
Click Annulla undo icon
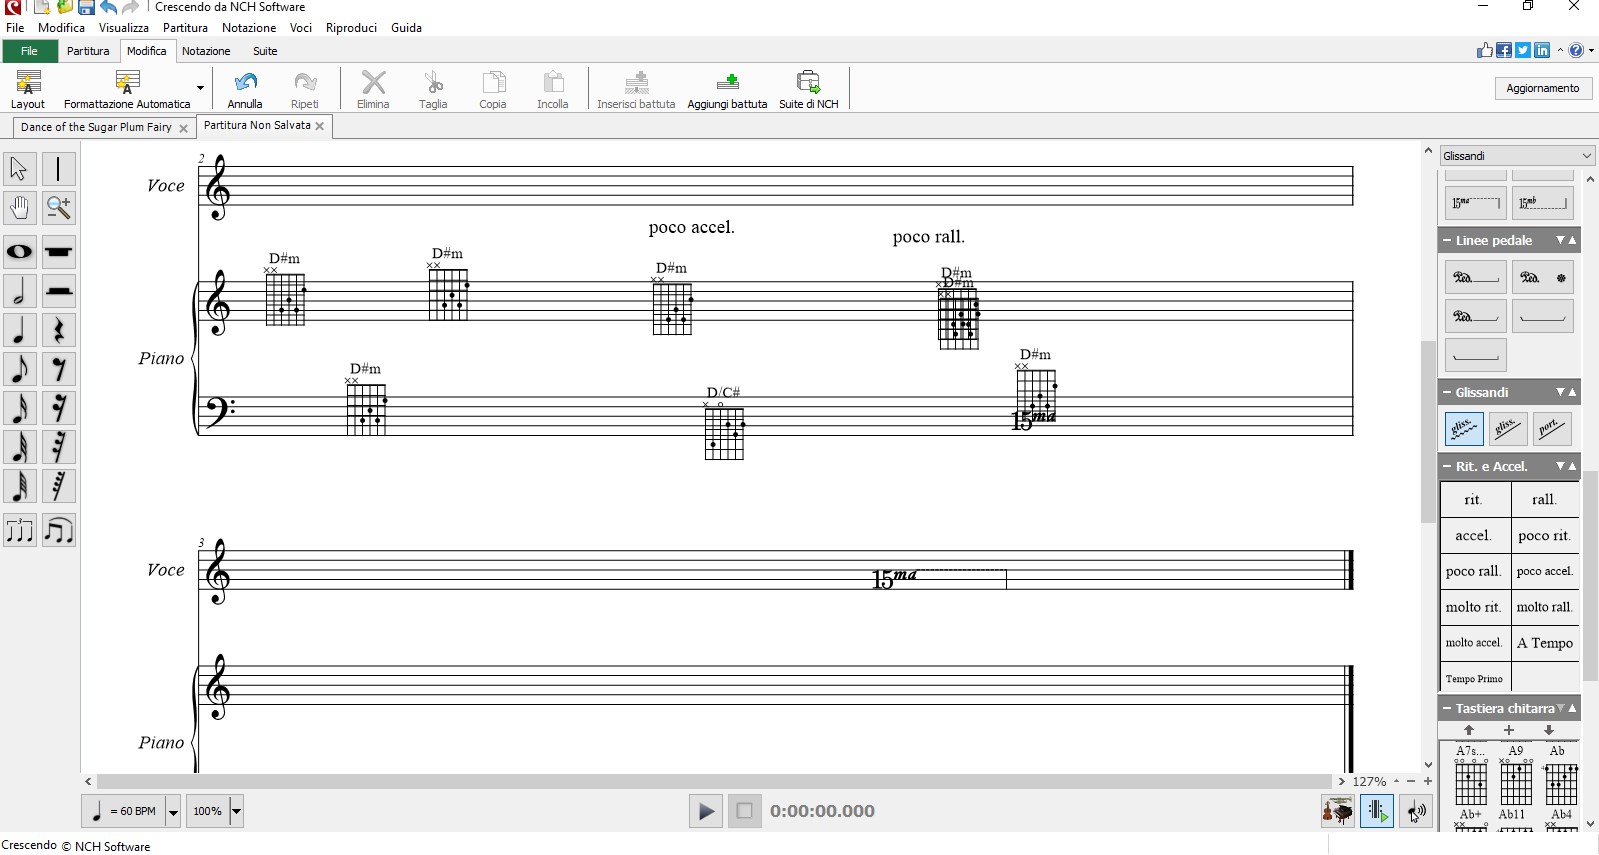[x=245, y=89]
